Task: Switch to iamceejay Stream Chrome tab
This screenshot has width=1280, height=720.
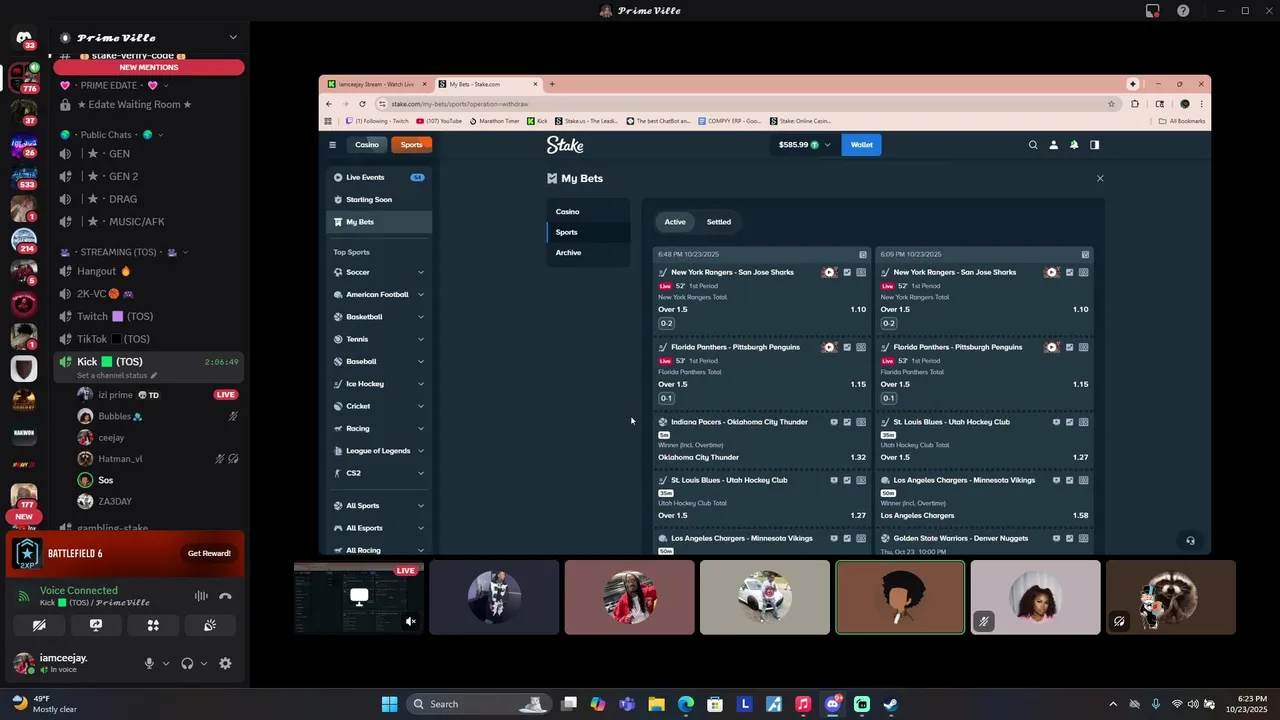Action: (376, 84)
